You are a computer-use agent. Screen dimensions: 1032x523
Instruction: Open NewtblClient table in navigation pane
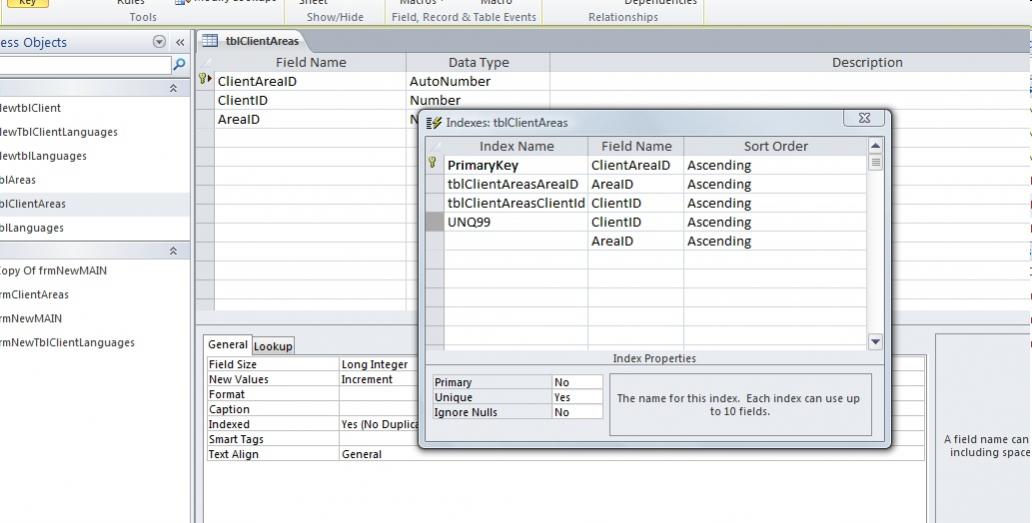tap(30, 108)
